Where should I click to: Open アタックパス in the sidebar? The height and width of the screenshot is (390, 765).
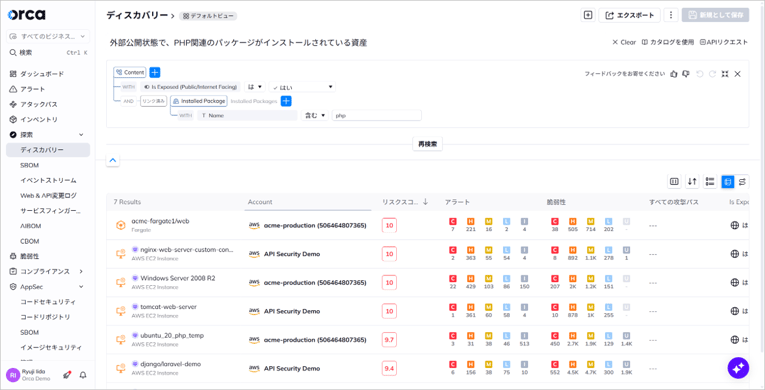[39, 104]
